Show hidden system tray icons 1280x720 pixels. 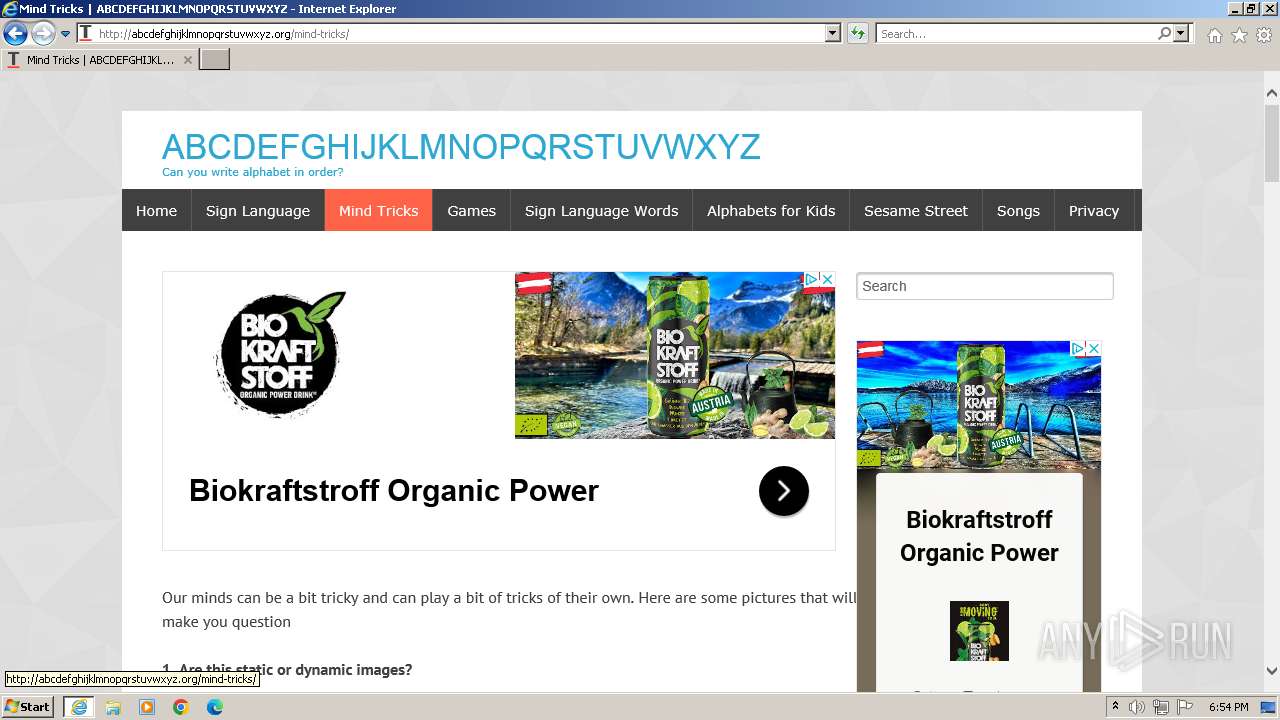(x=1115, y=707)
